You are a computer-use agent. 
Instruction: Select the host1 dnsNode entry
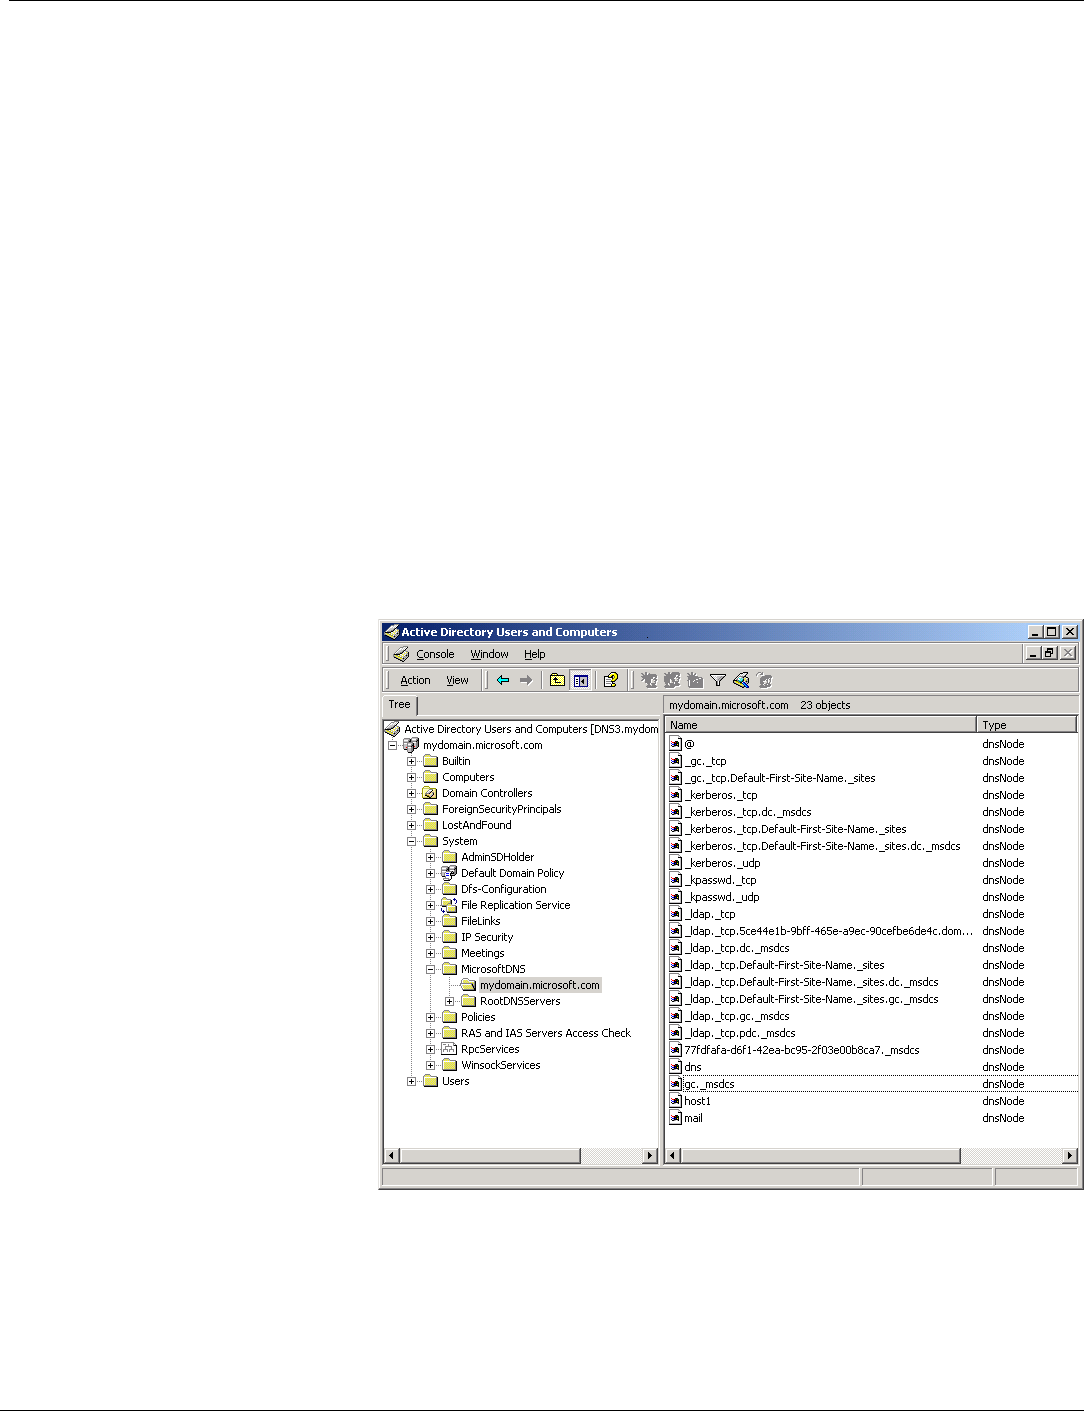pos(697,1101)
